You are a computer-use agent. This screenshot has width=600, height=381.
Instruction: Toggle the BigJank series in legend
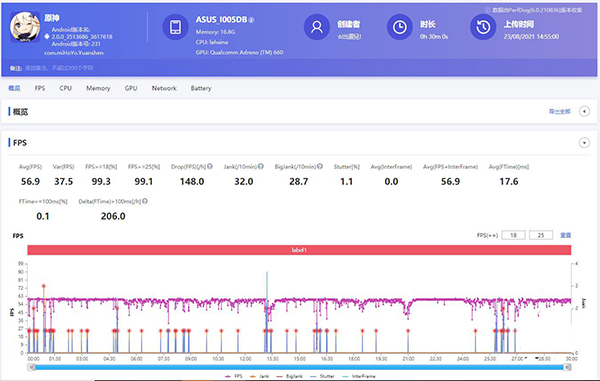click(289, 376)
